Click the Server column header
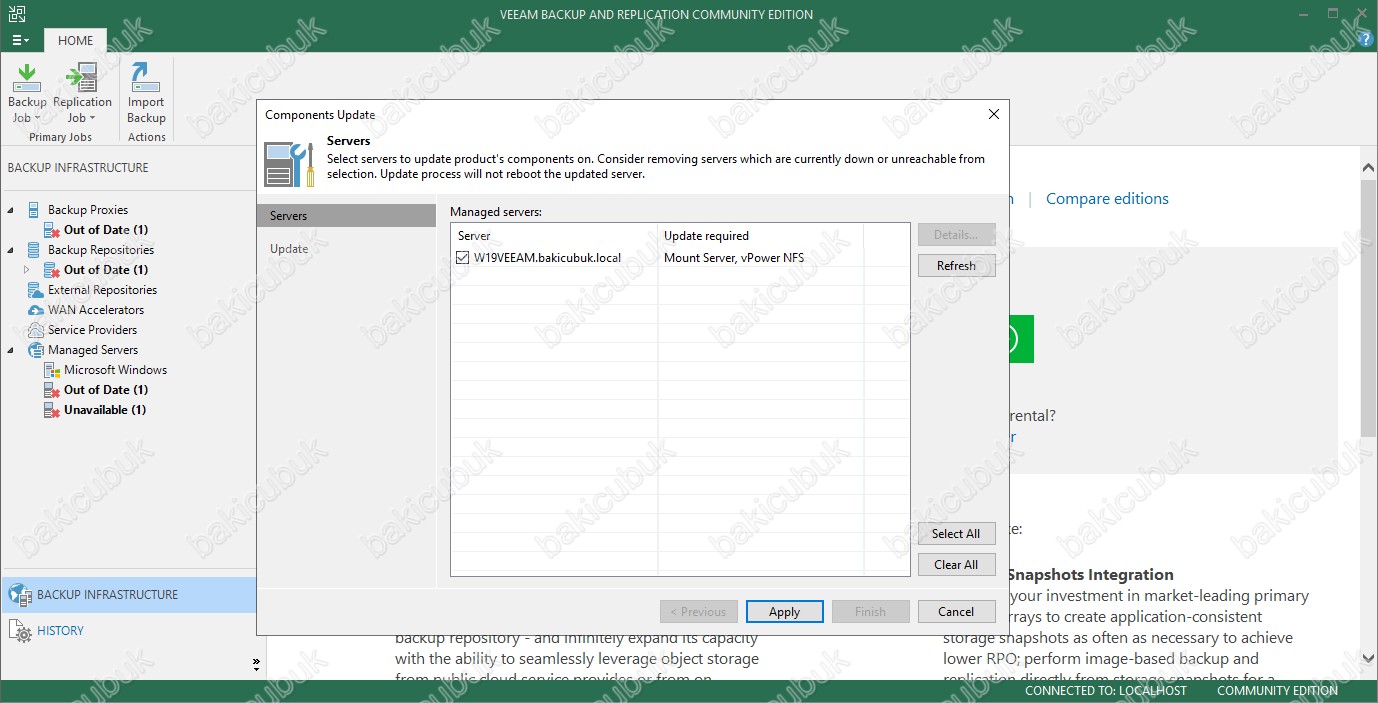The height and width of the screenshot is (703, 1378). tap(554, 236)
